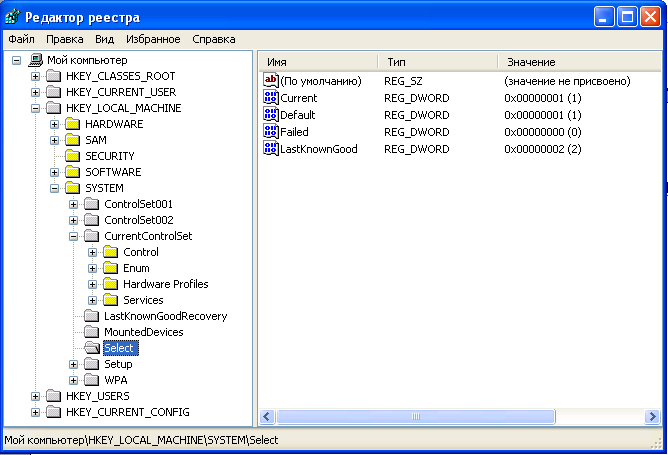Collapse the Мой компьютер root node
This screenshot has width=668, height=455.
(16, 60)
